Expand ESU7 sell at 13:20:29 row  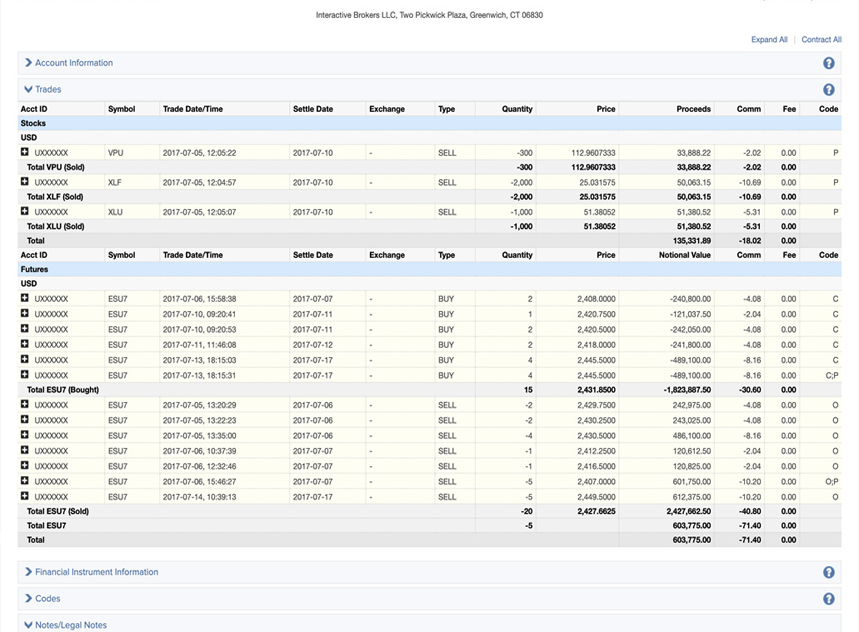(x=25, y=405)
